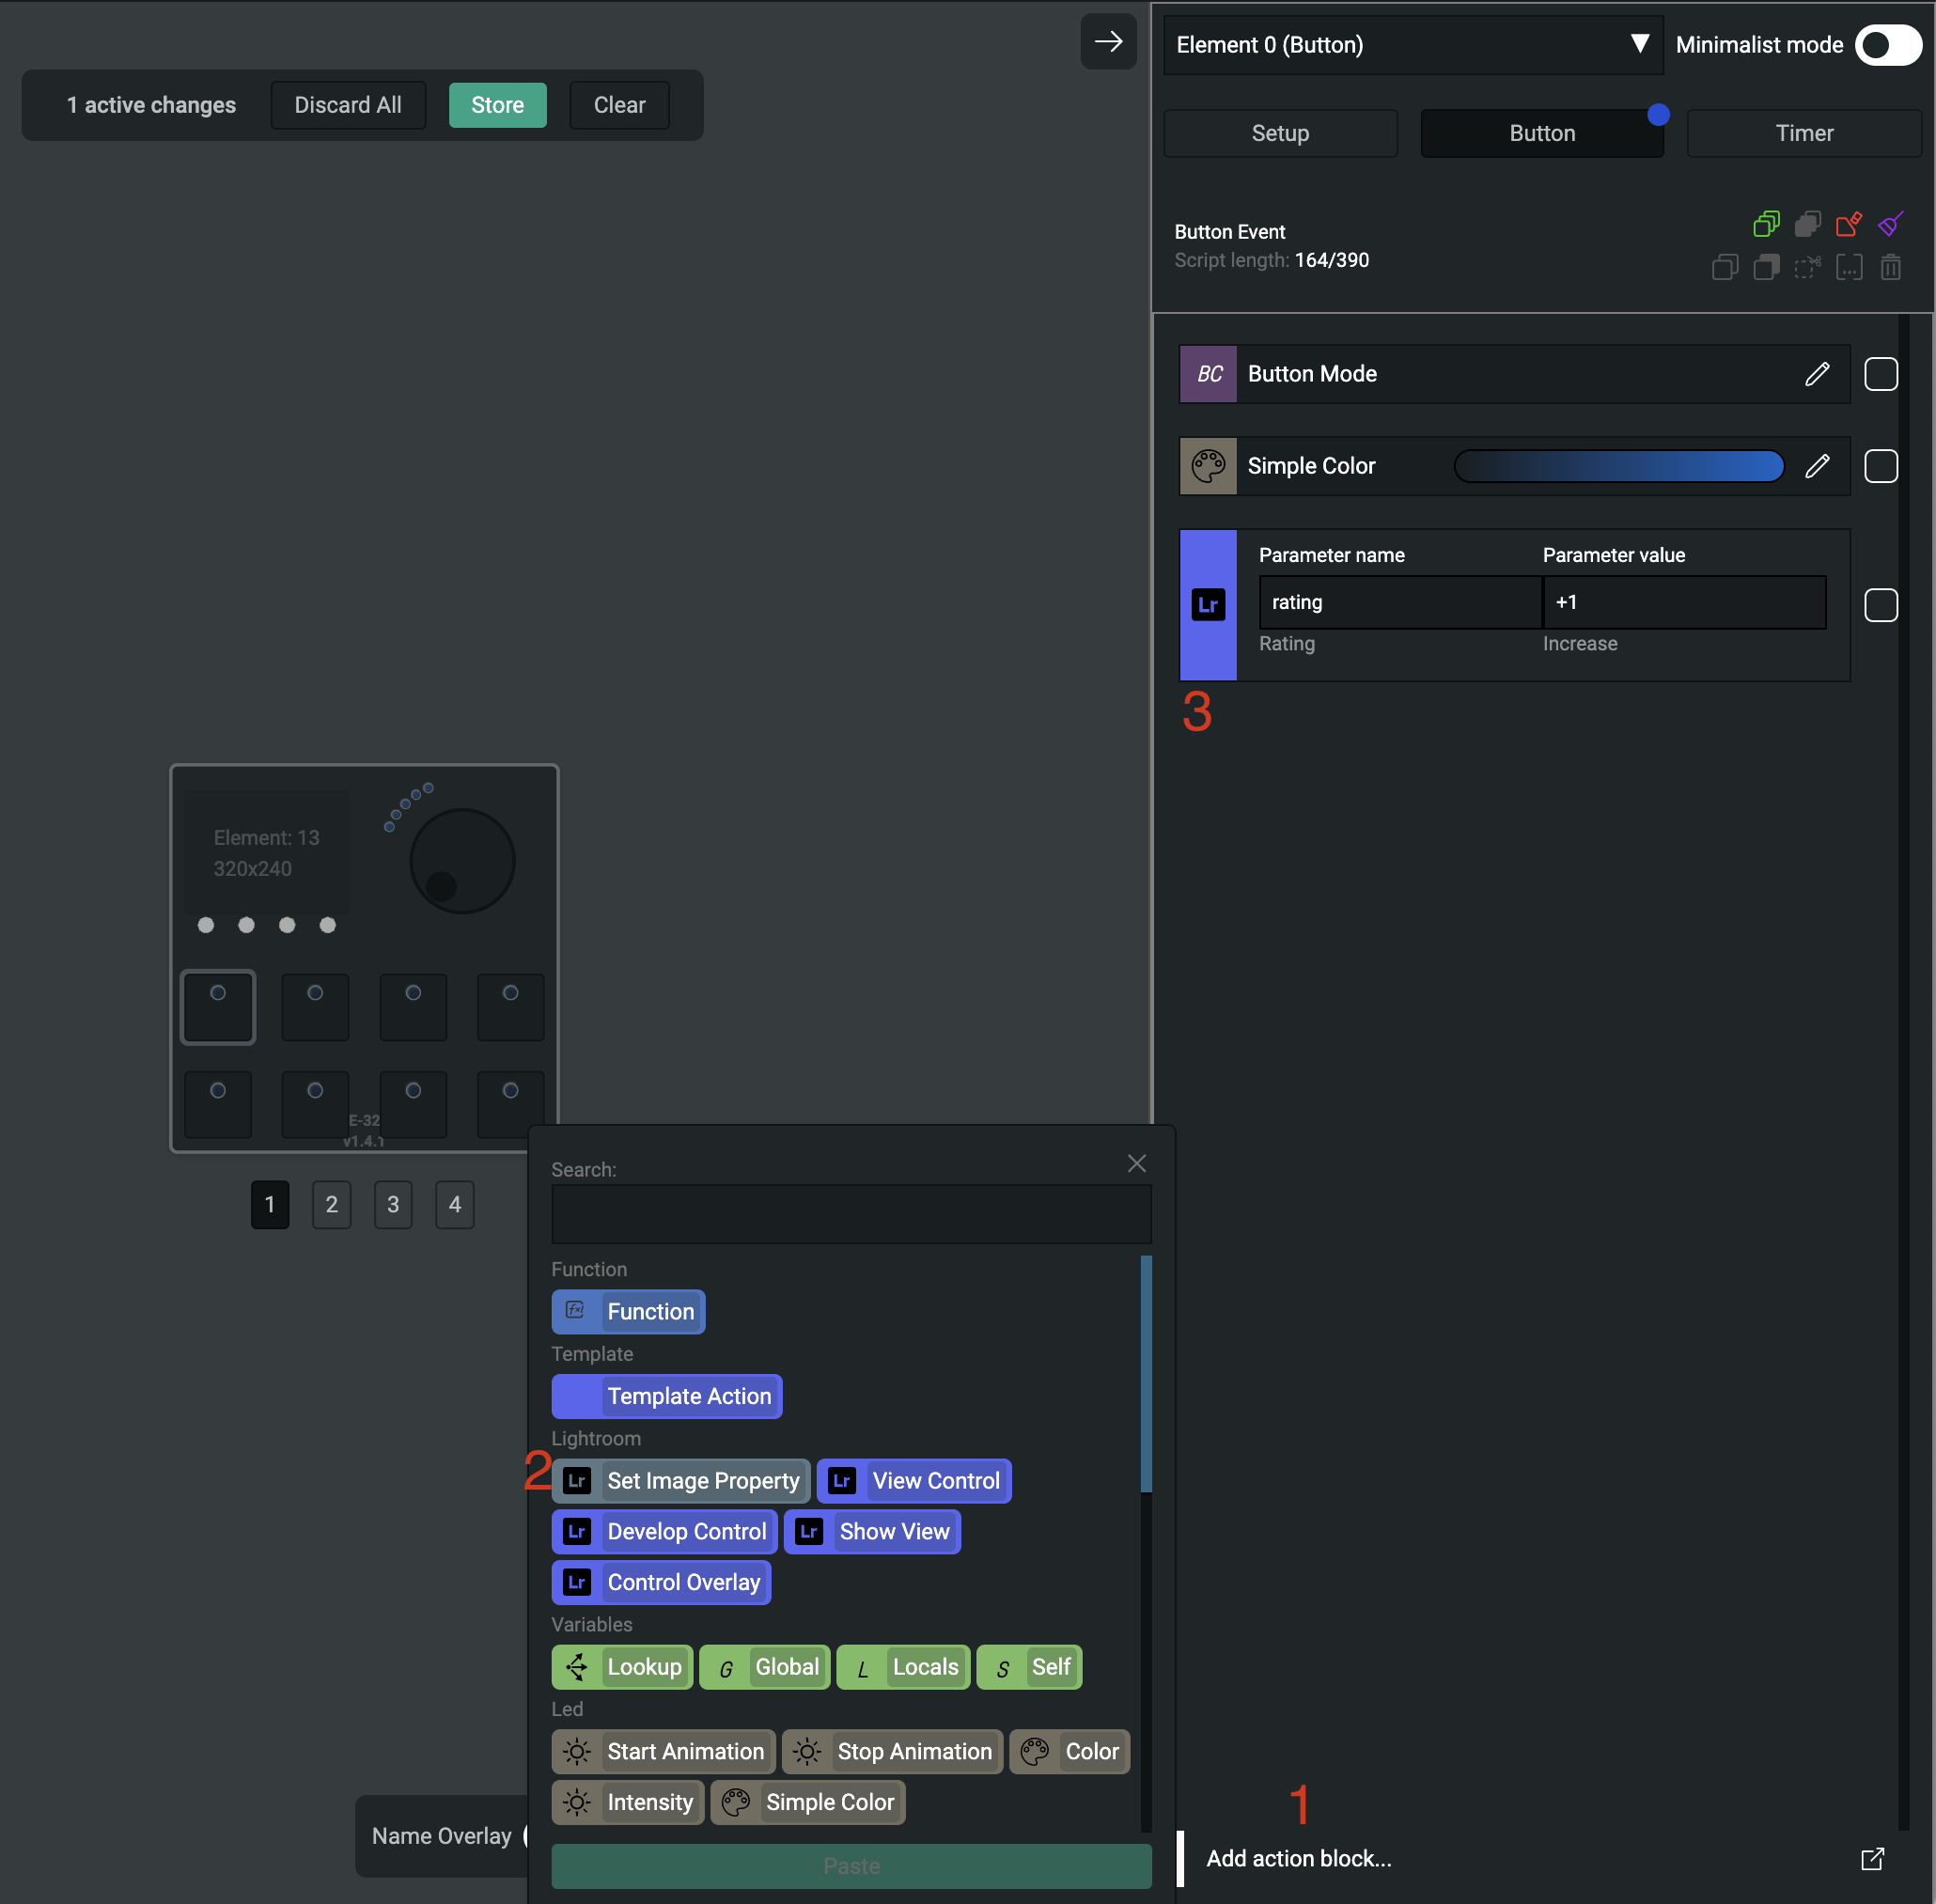Switch to the Setup tab
The image size is (1936, 1904).
pos(1280,133)
